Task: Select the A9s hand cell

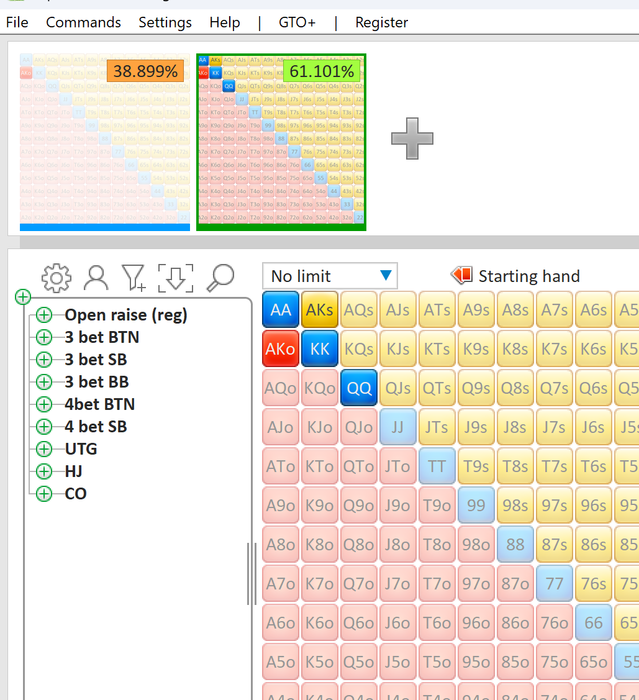Action: [476, 309]
